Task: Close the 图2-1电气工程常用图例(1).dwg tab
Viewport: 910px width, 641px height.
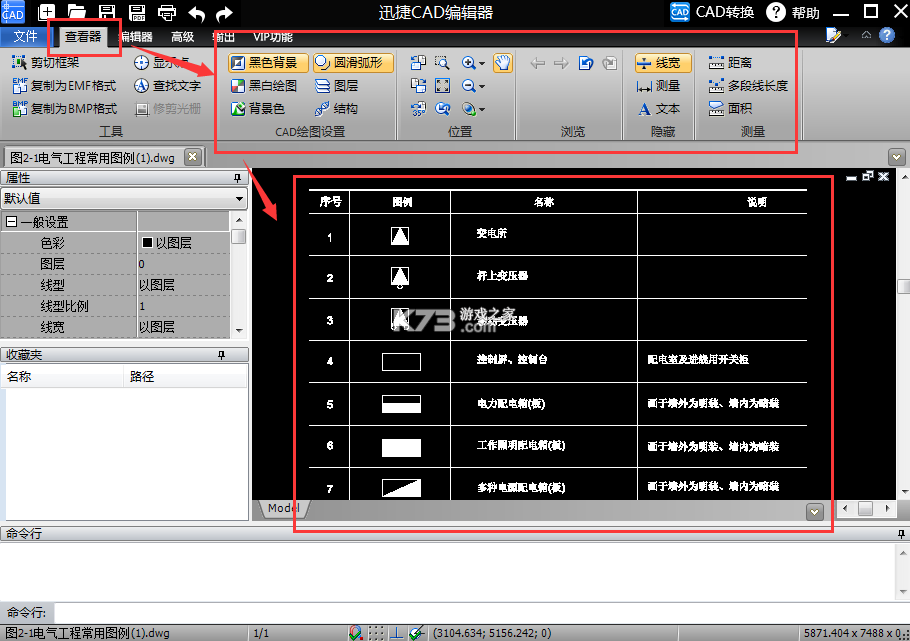Action: 193,157
